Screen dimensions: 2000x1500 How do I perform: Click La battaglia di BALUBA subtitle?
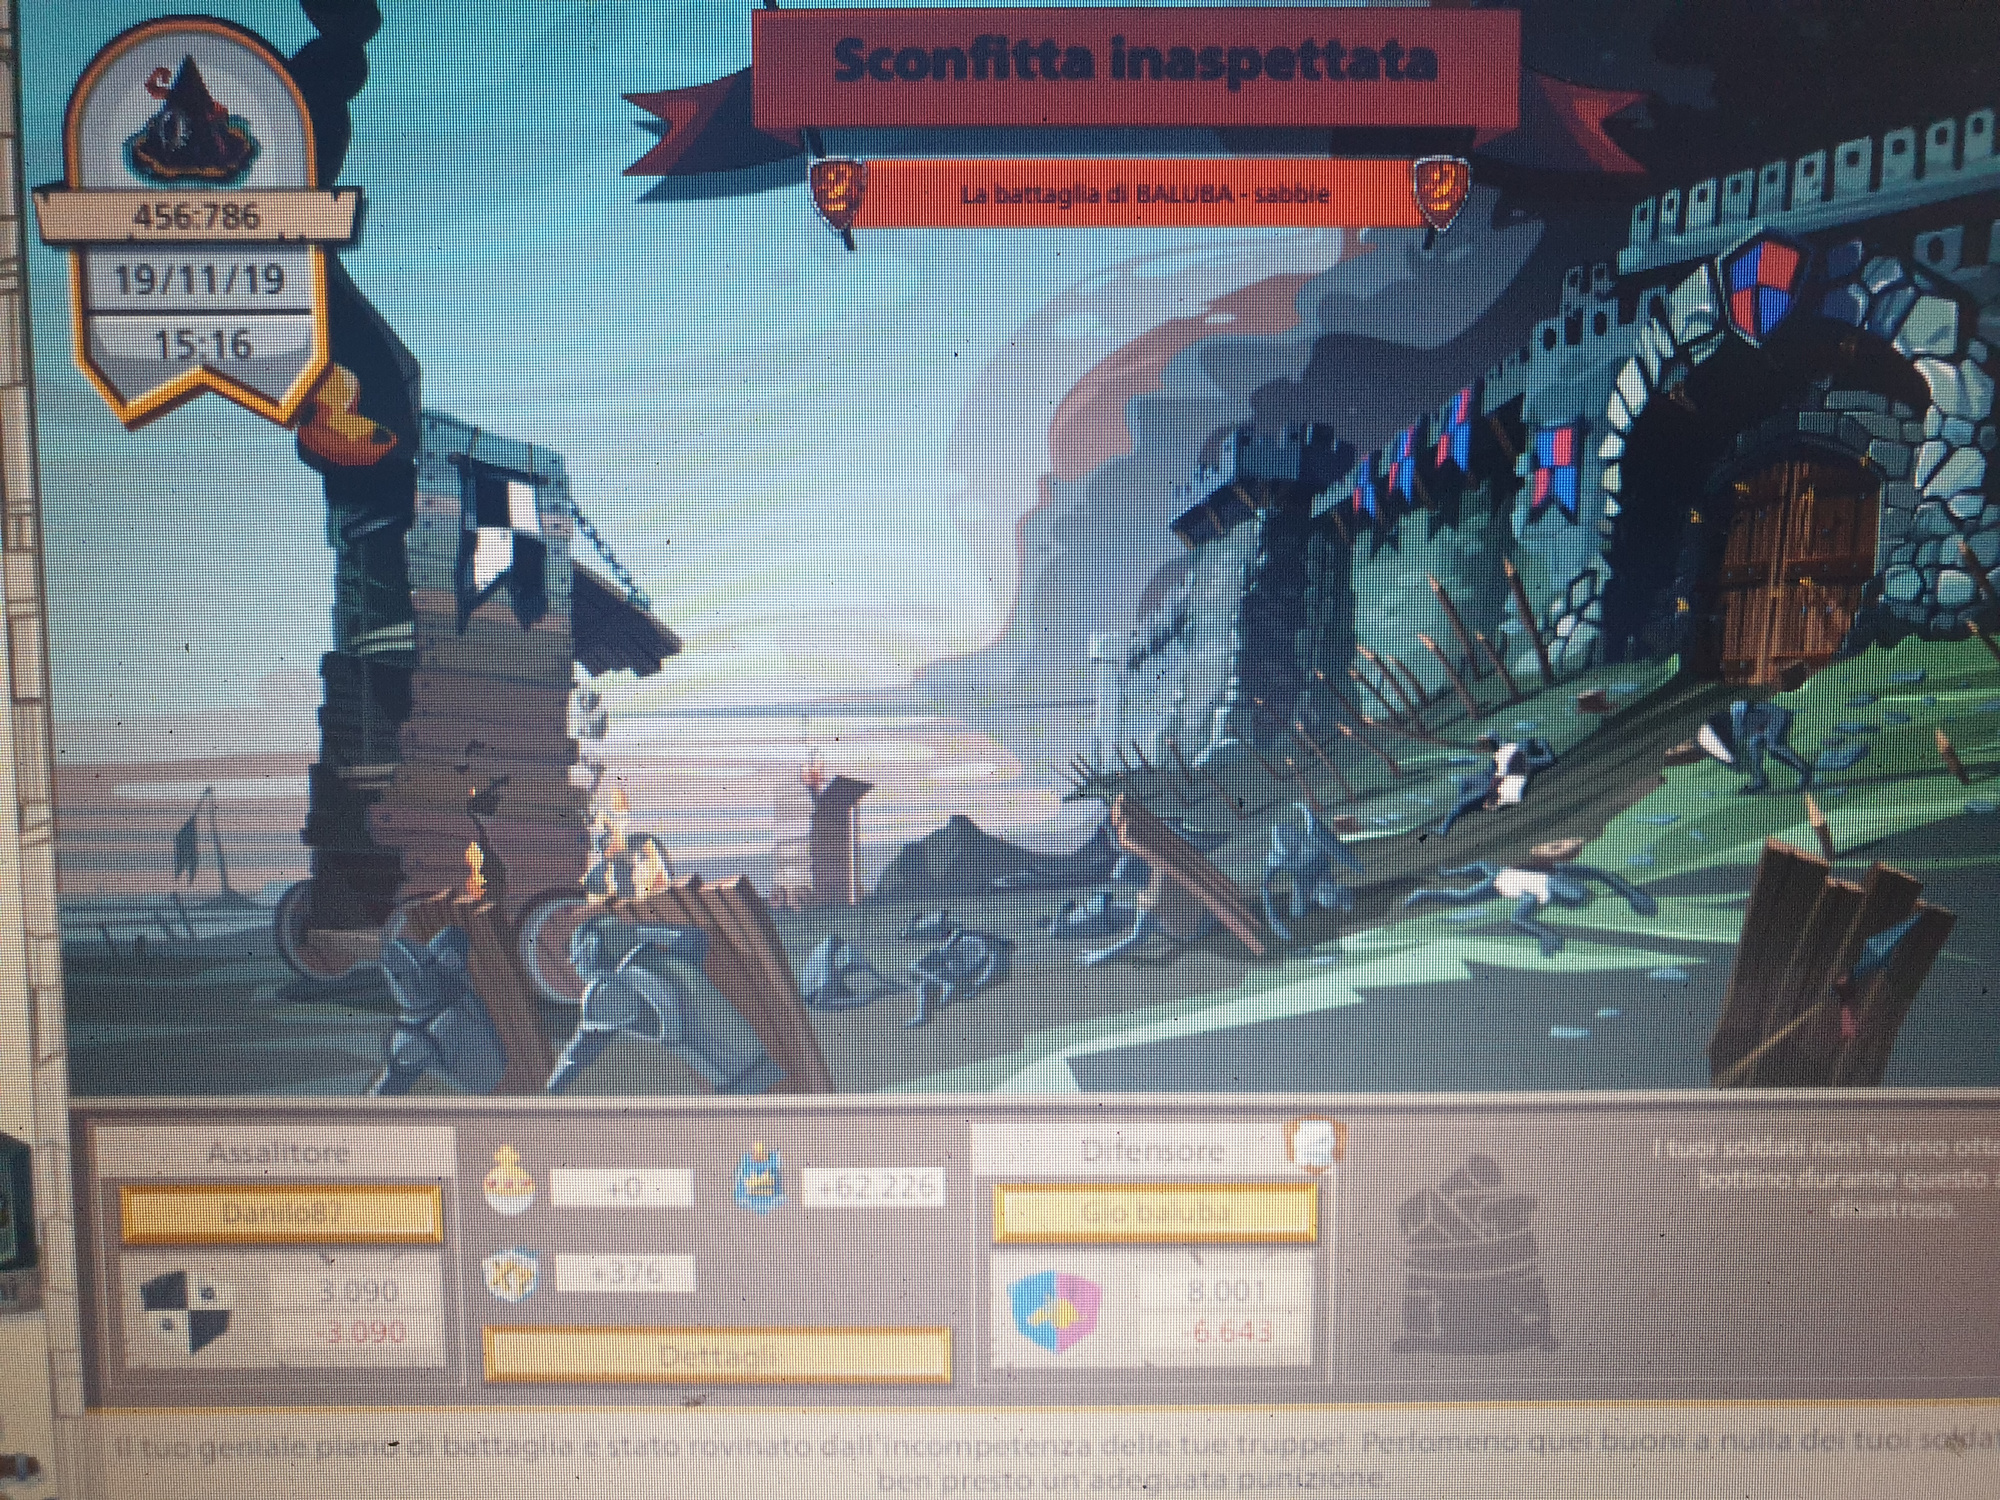[1143, 194]
